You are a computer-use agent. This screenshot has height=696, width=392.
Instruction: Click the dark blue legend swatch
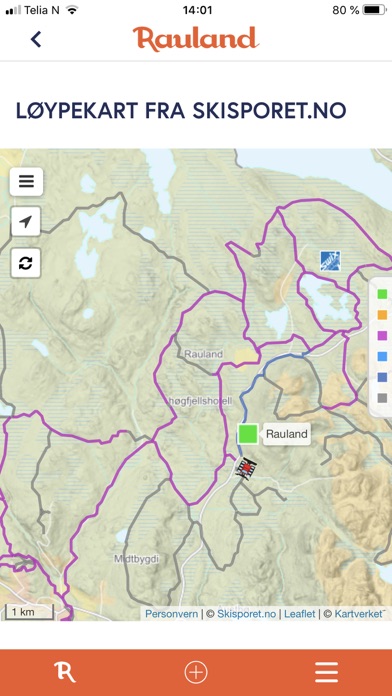(x=382, y=377)
